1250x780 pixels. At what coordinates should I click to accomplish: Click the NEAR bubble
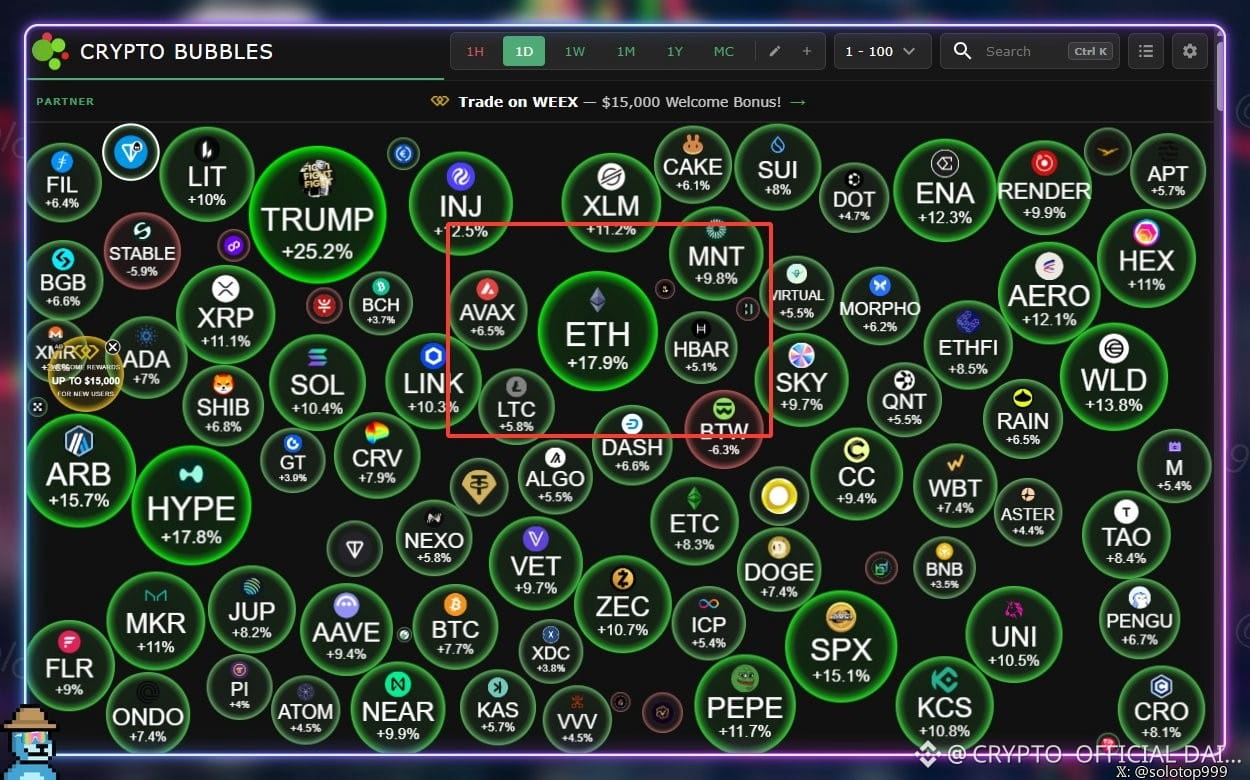click(398, 708)
